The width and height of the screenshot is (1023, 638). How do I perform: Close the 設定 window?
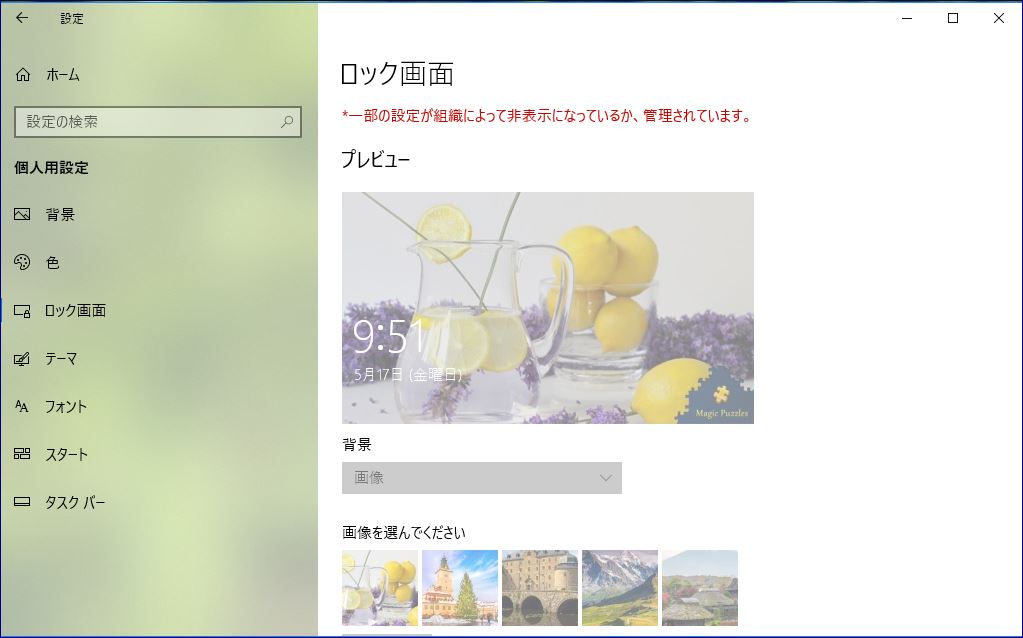(x=998, y=18)
